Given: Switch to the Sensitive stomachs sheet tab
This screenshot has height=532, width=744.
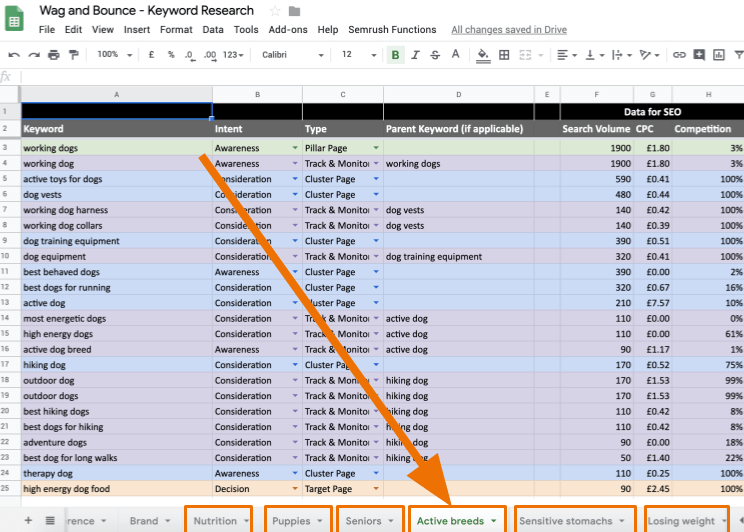Looking at the screenshot, I should 566,521.
